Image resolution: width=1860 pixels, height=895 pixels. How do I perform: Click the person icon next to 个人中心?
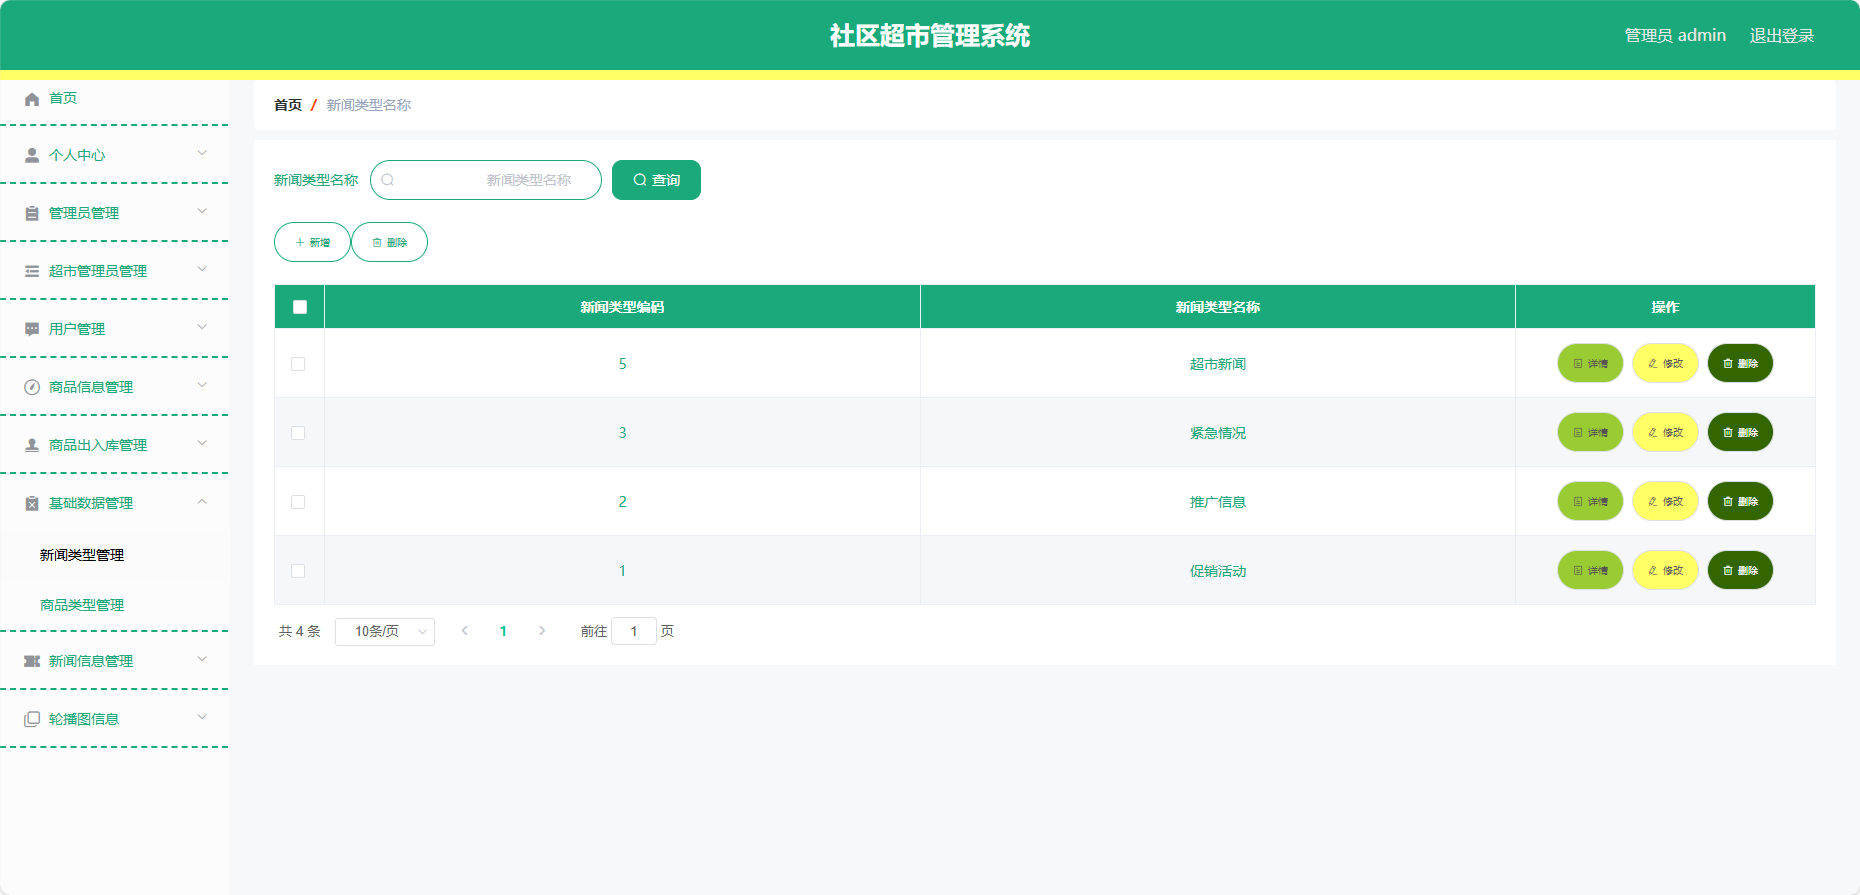32,155
